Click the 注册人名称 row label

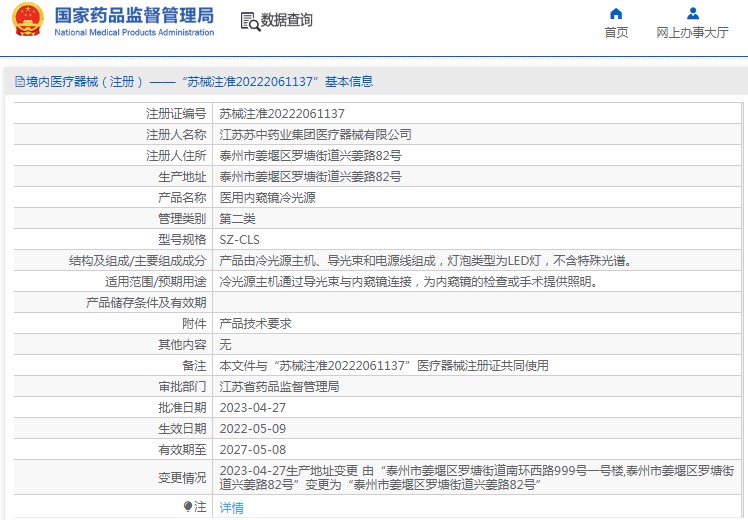point(176,135)
